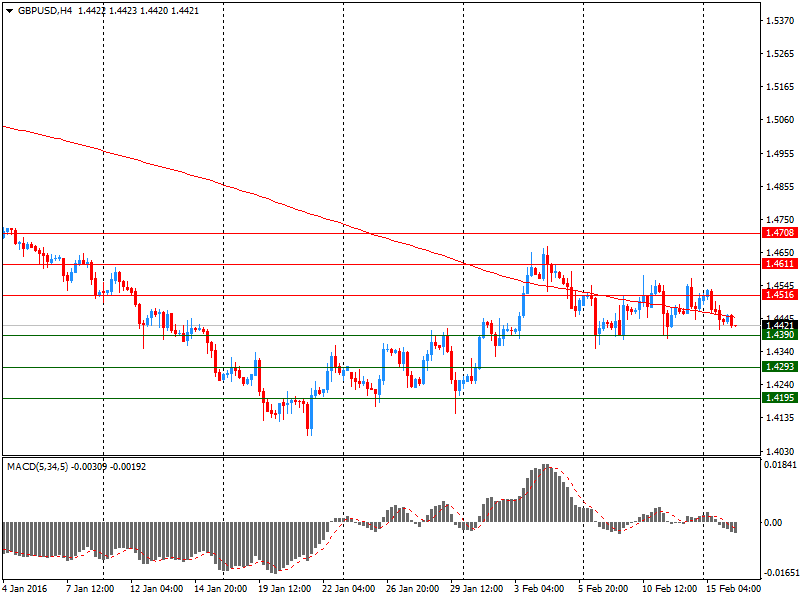Click the black 1.4421 current price label
This screenshot has height=600, width=800.
point(780,325)
